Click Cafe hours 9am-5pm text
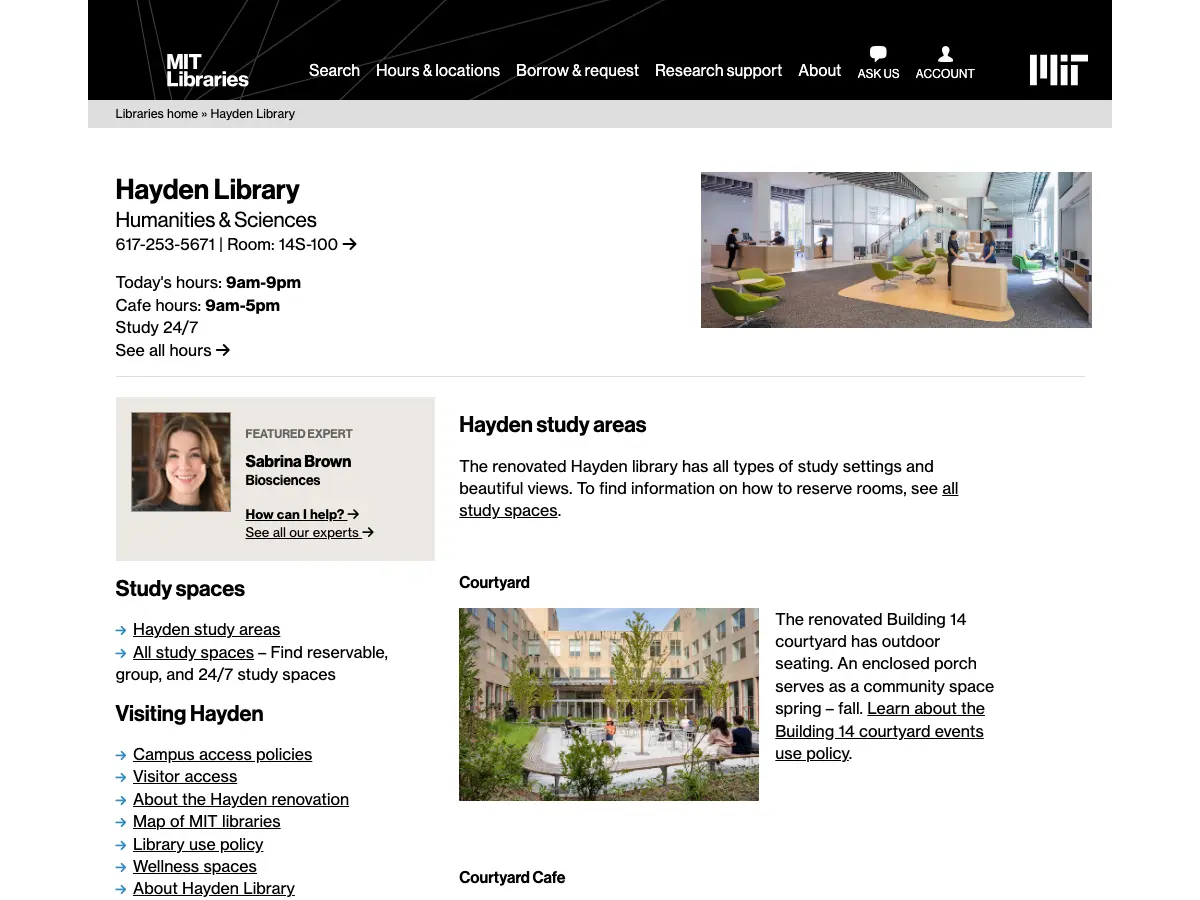 (x=198, y=305)
